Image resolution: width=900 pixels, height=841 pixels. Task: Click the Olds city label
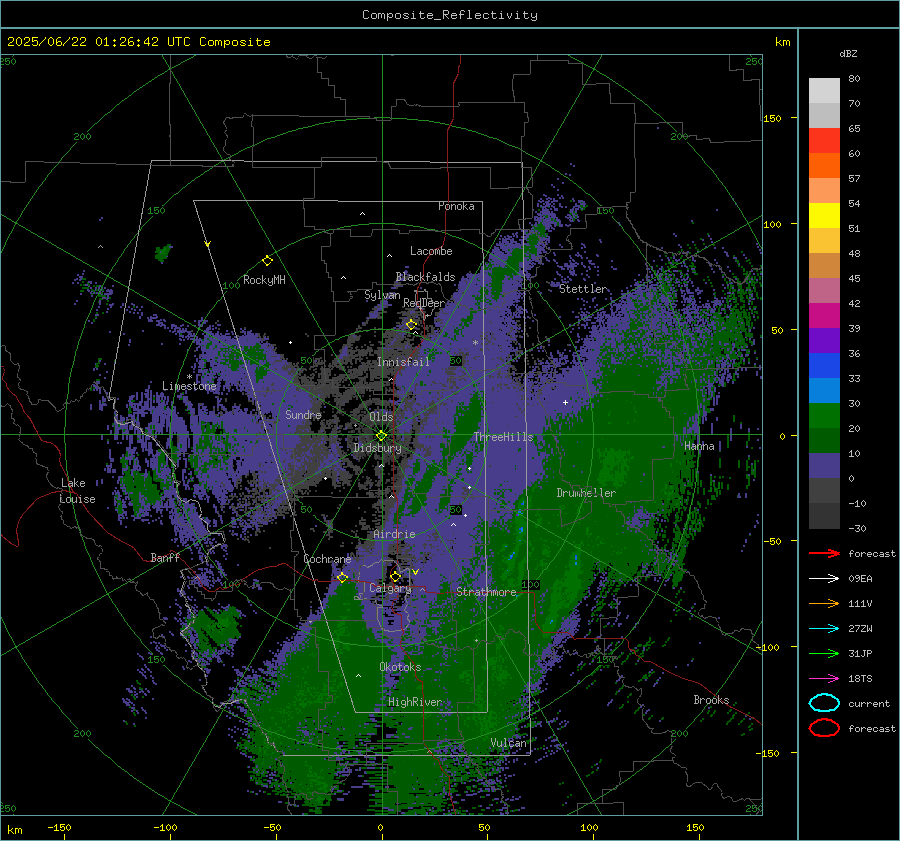pyautogui.click(x=381, y=417)
